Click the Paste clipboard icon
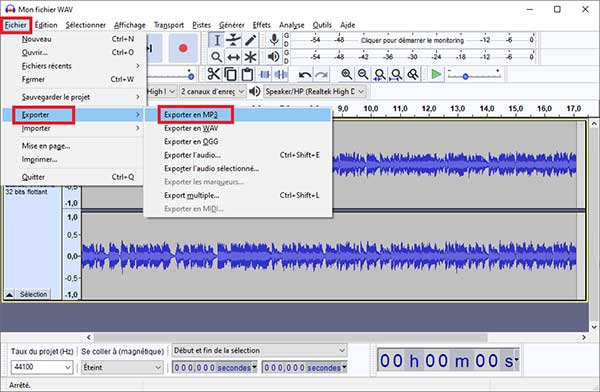The image size is (600, 392). [247, 74]
